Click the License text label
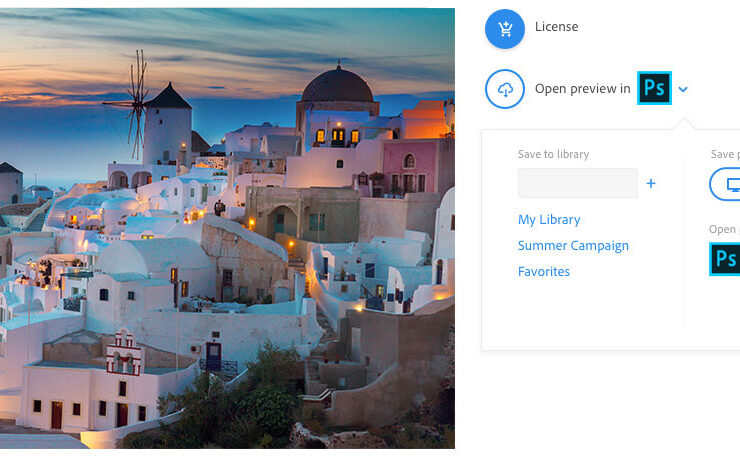Image resolution: width=740 pixels, height=458 pixels. (556, 27)
